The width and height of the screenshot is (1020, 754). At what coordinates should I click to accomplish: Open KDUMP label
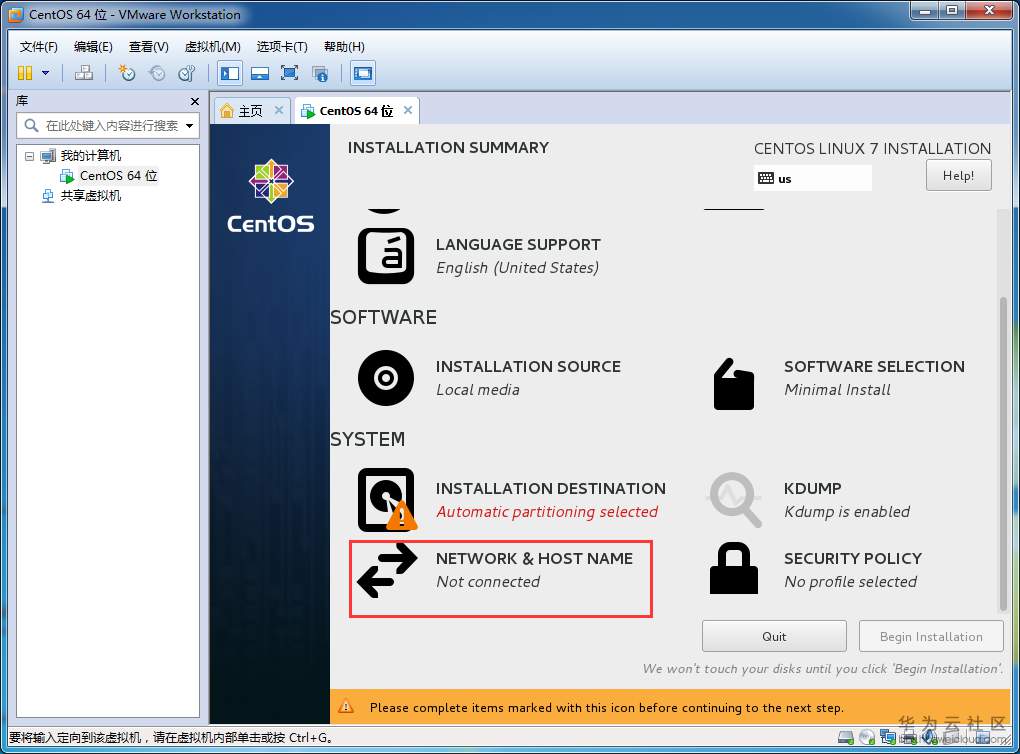(812, 489)
